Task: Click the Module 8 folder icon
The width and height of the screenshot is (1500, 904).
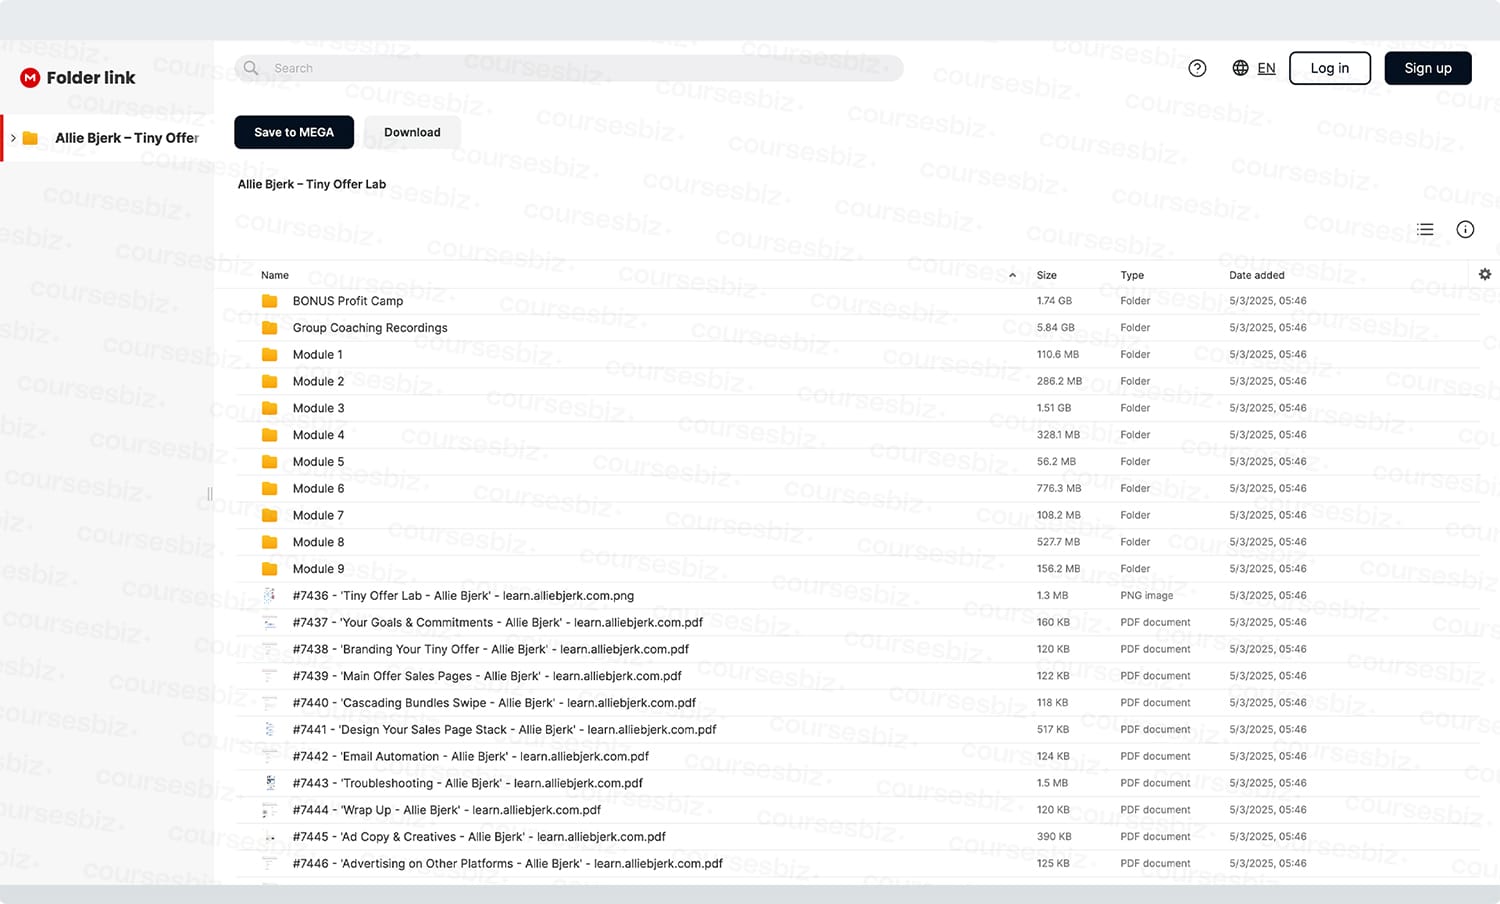Action: click(269, 542)
